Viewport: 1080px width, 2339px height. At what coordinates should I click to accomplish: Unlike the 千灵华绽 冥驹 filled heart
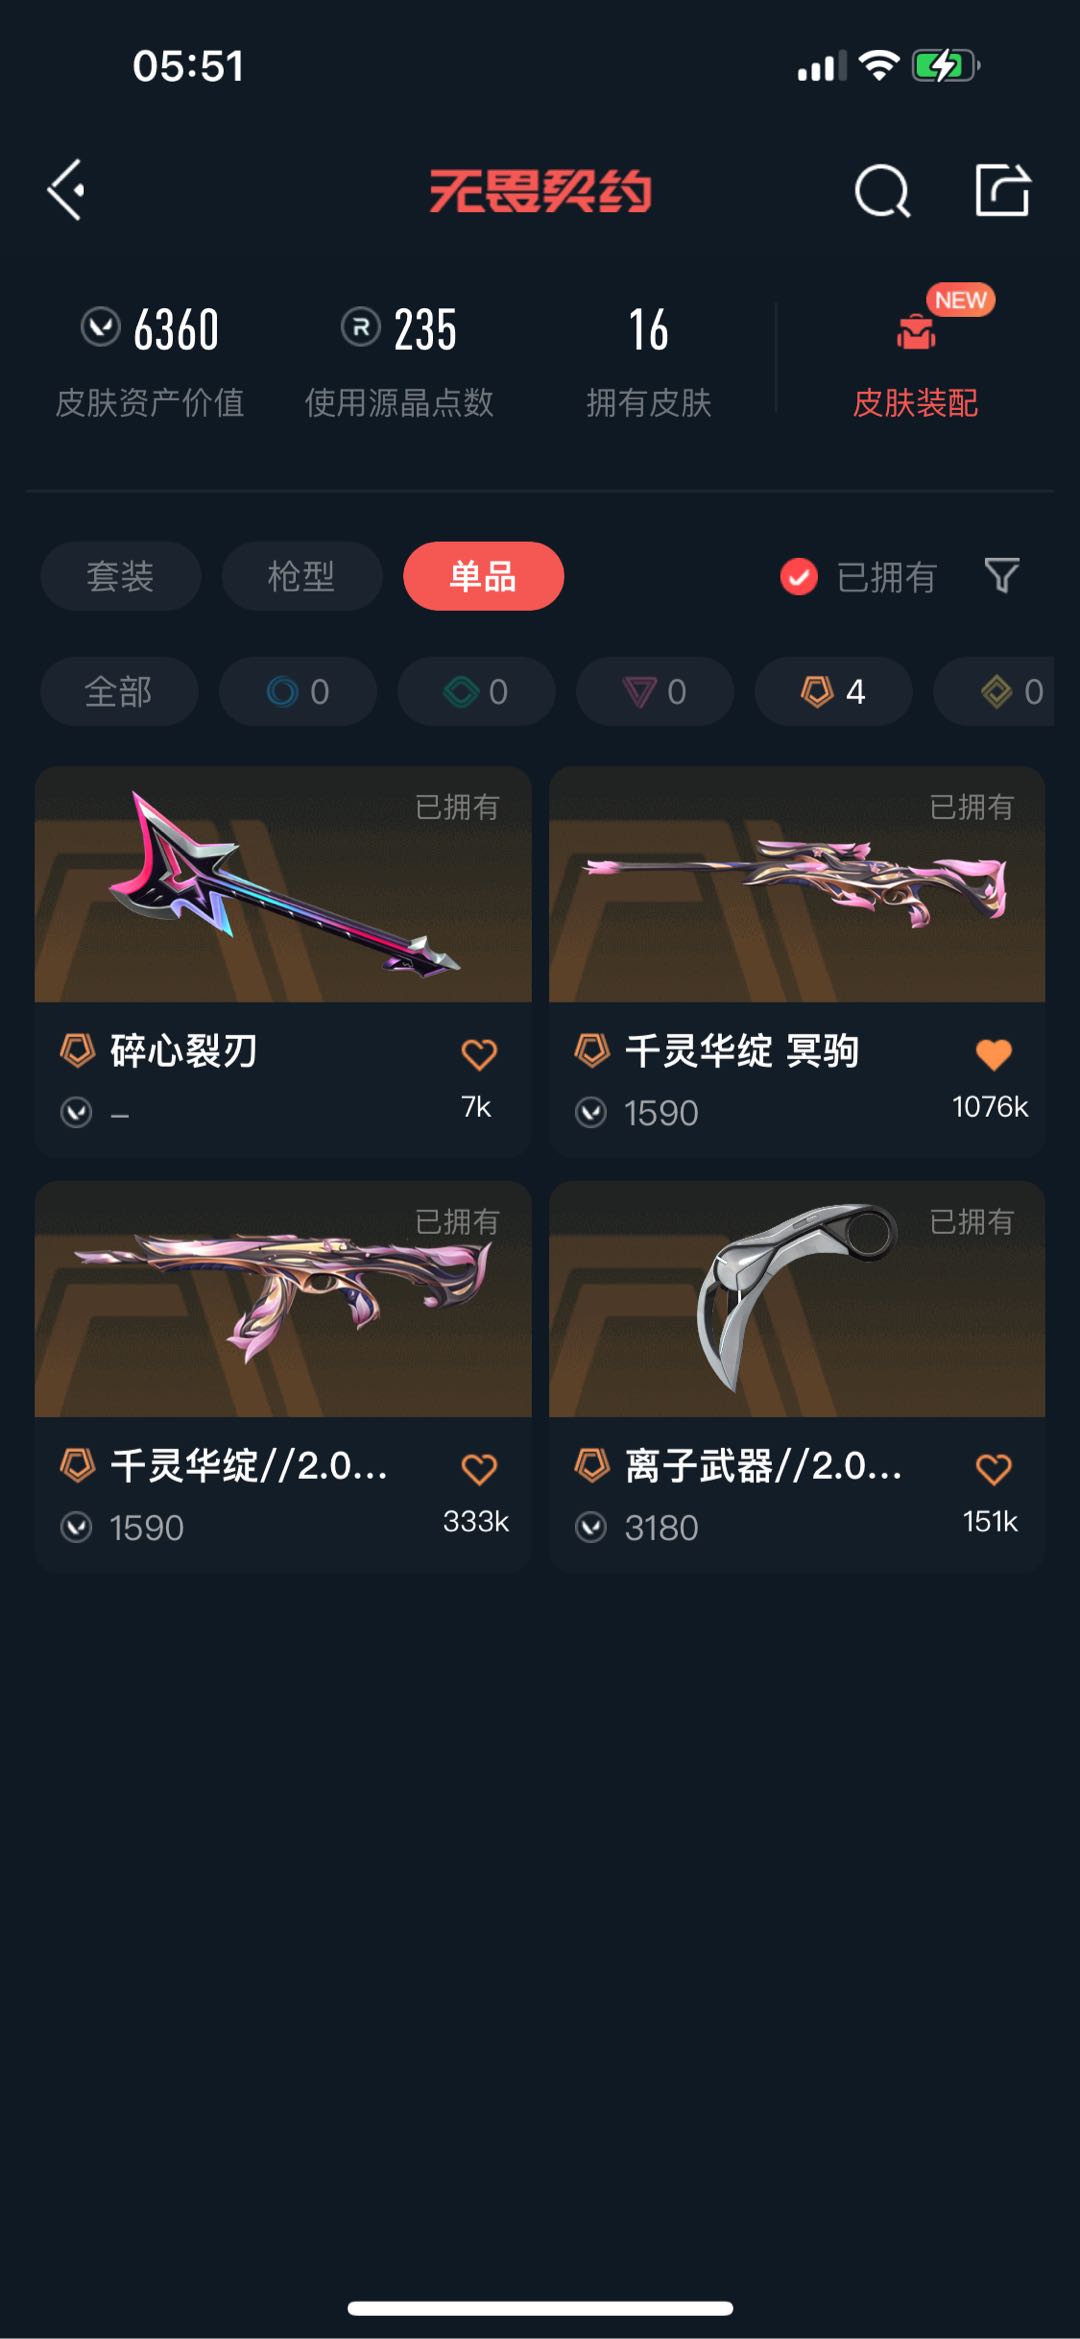[x=993, y=1054]
